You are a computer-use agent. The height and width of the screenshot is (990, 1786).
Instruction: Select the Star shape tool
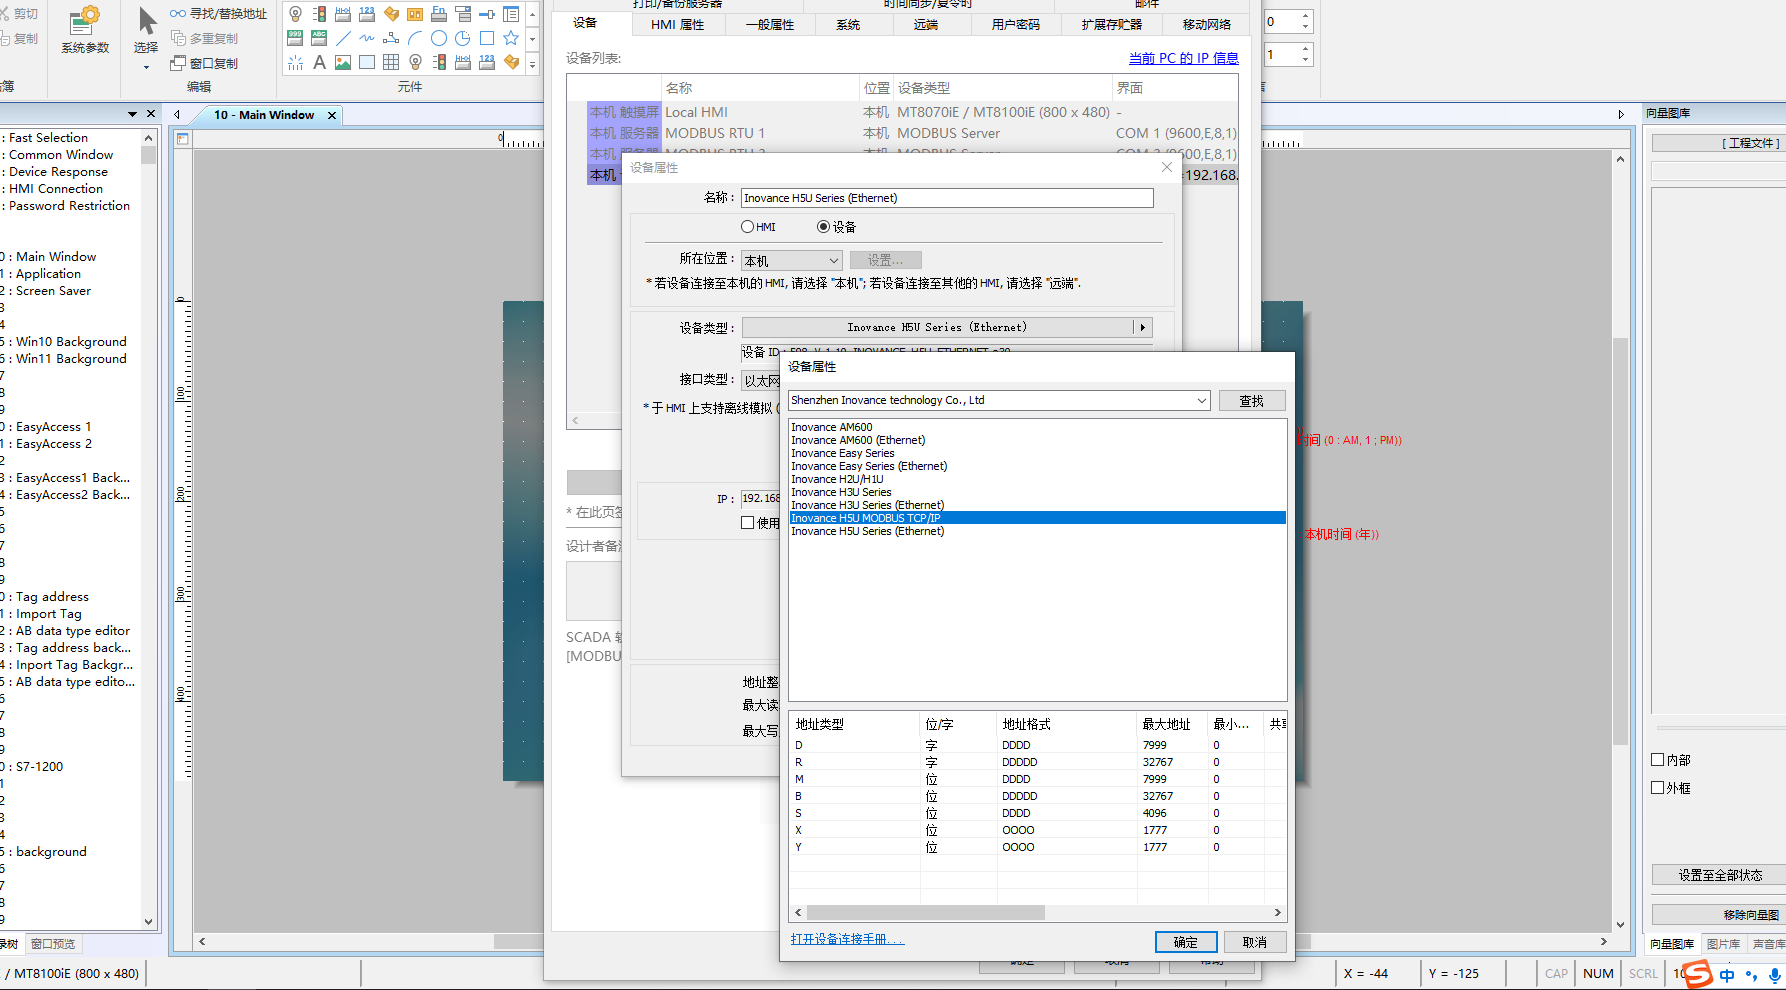[x=511, y=38]
